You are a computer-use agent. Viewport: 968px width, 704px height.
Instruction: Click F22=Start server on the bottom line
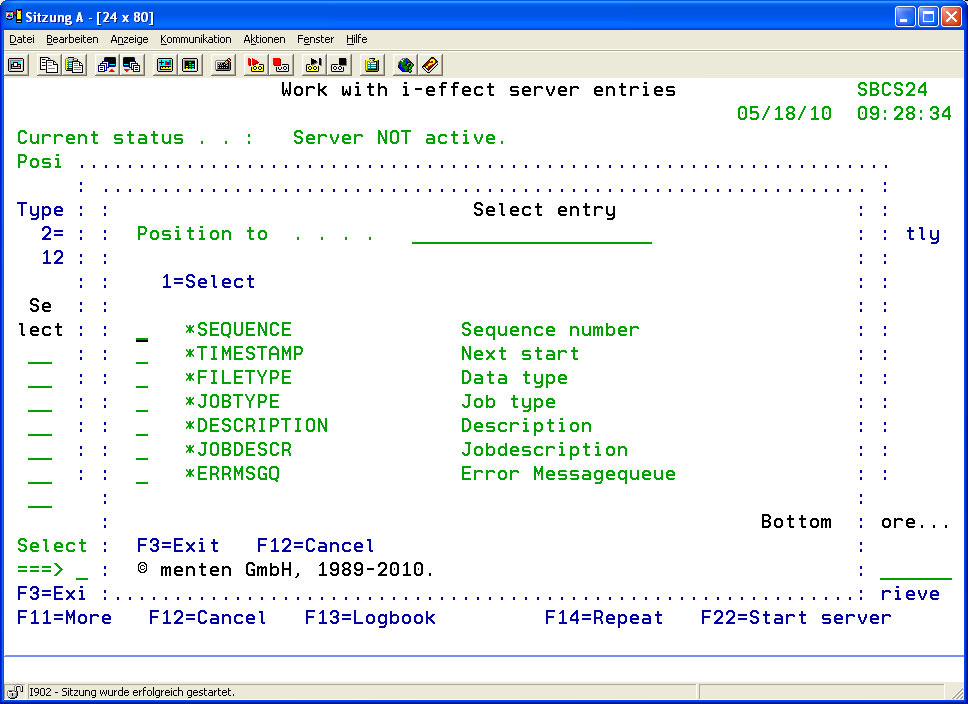795,618
